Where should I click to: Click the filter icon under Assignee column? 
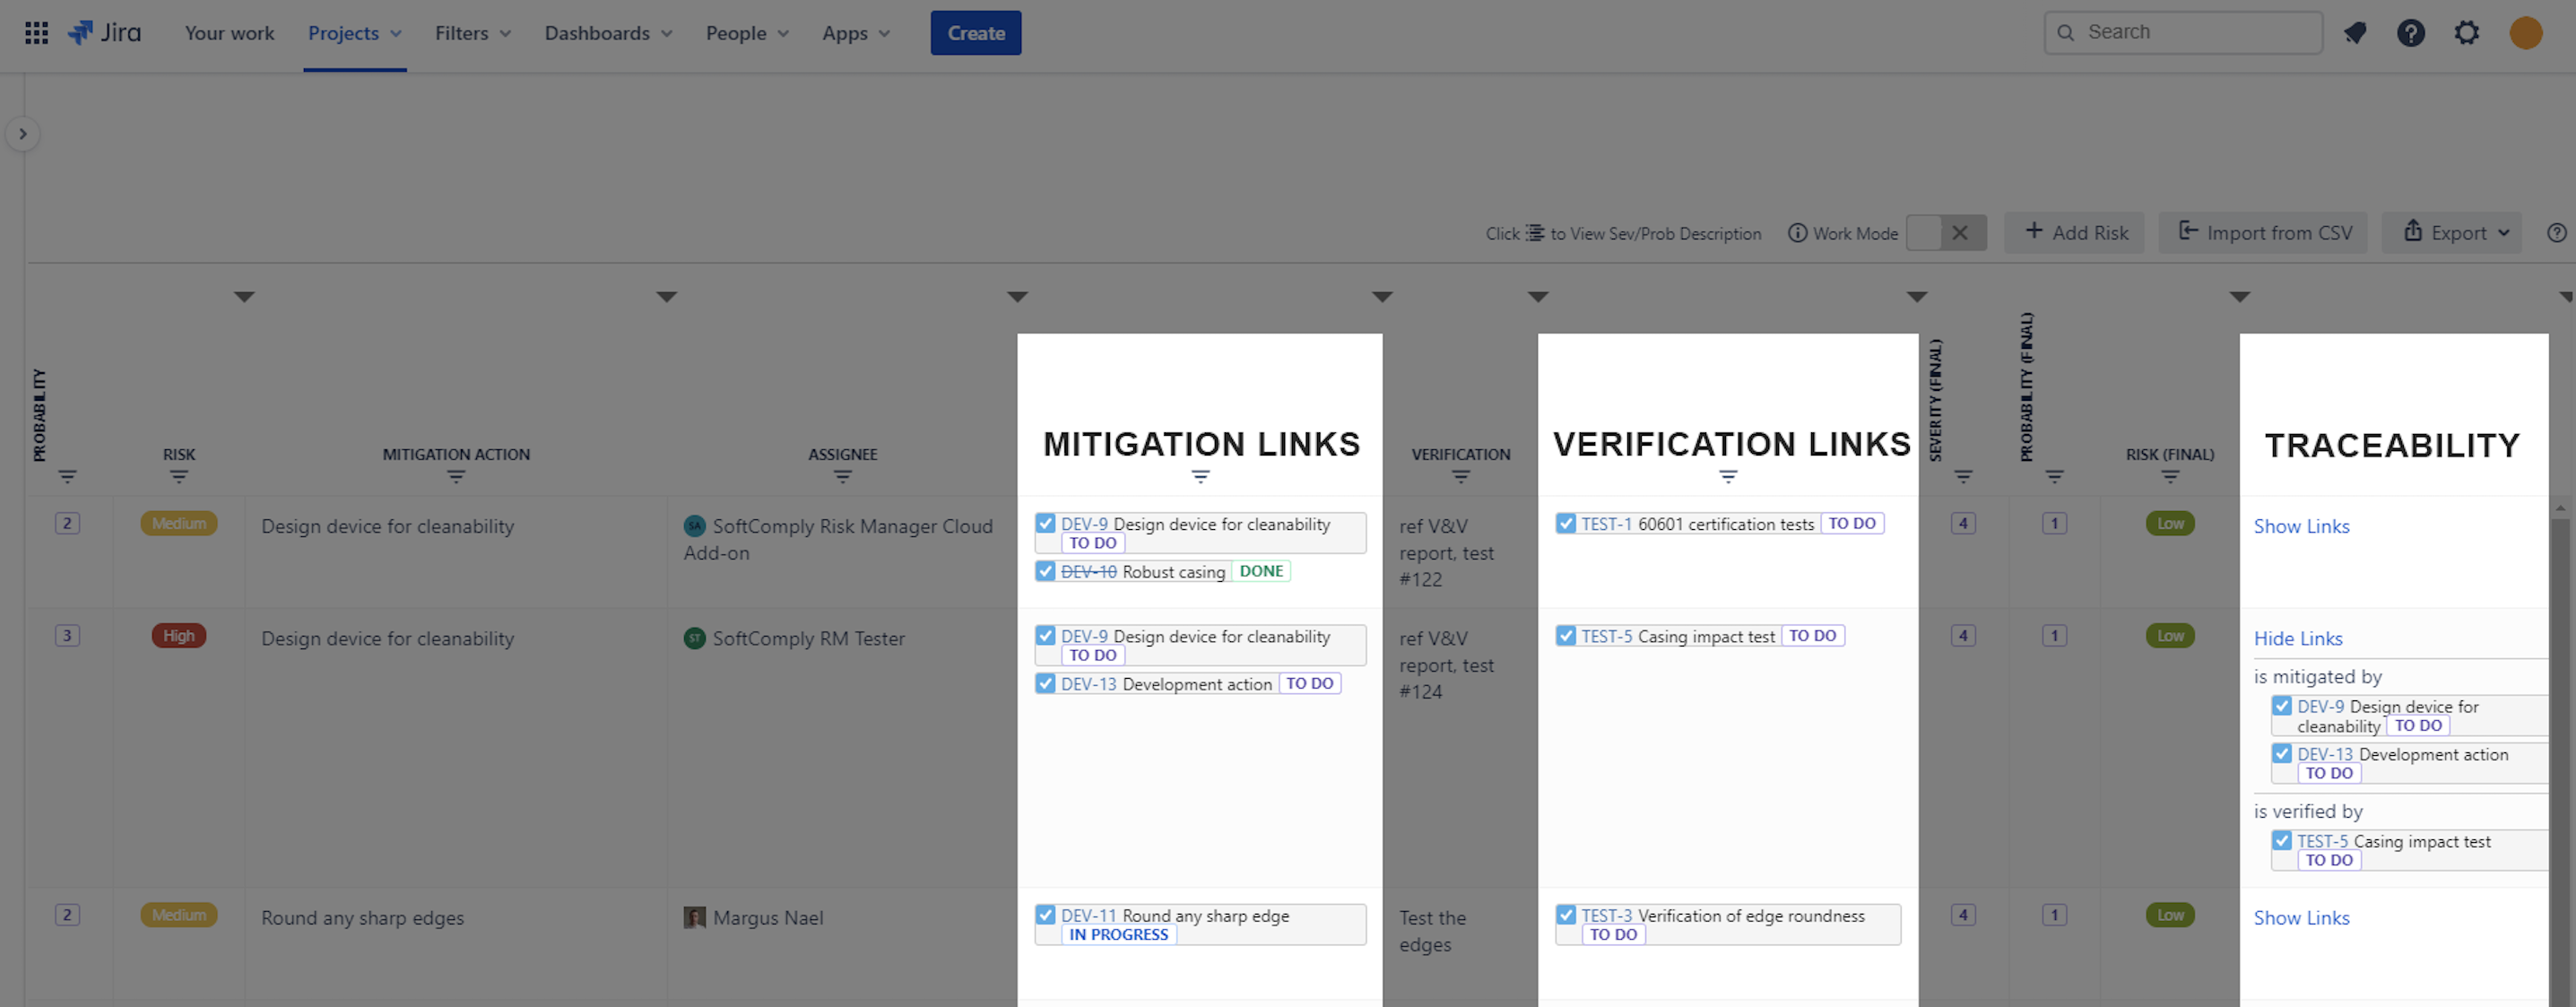[x=843, y=477]
